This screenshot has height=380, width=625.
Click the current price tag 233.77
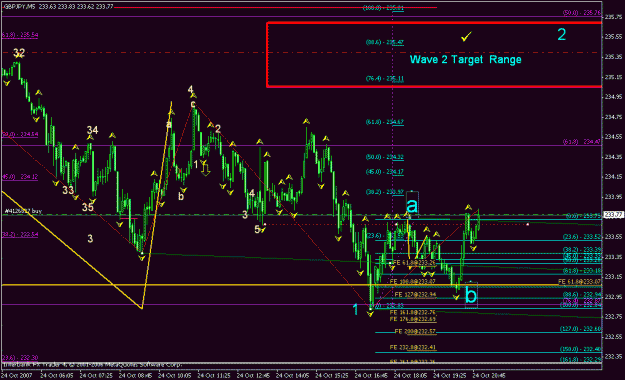(613, 215)
